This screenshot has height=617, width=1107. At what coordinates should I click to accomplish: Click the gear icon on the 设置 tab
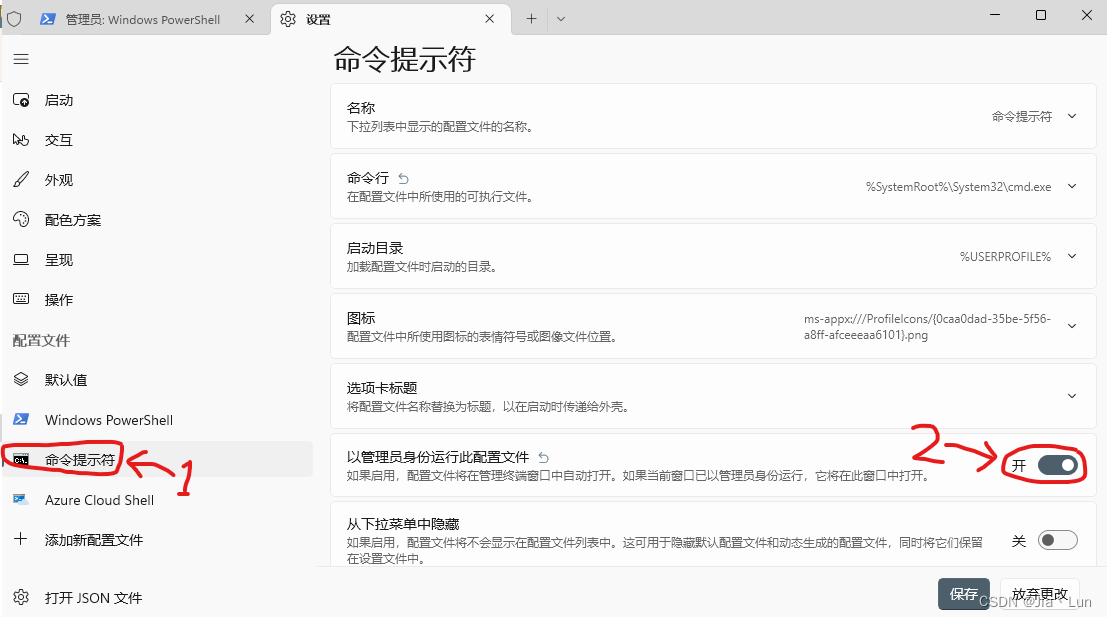pyautogui.click(x=288, y=19)
